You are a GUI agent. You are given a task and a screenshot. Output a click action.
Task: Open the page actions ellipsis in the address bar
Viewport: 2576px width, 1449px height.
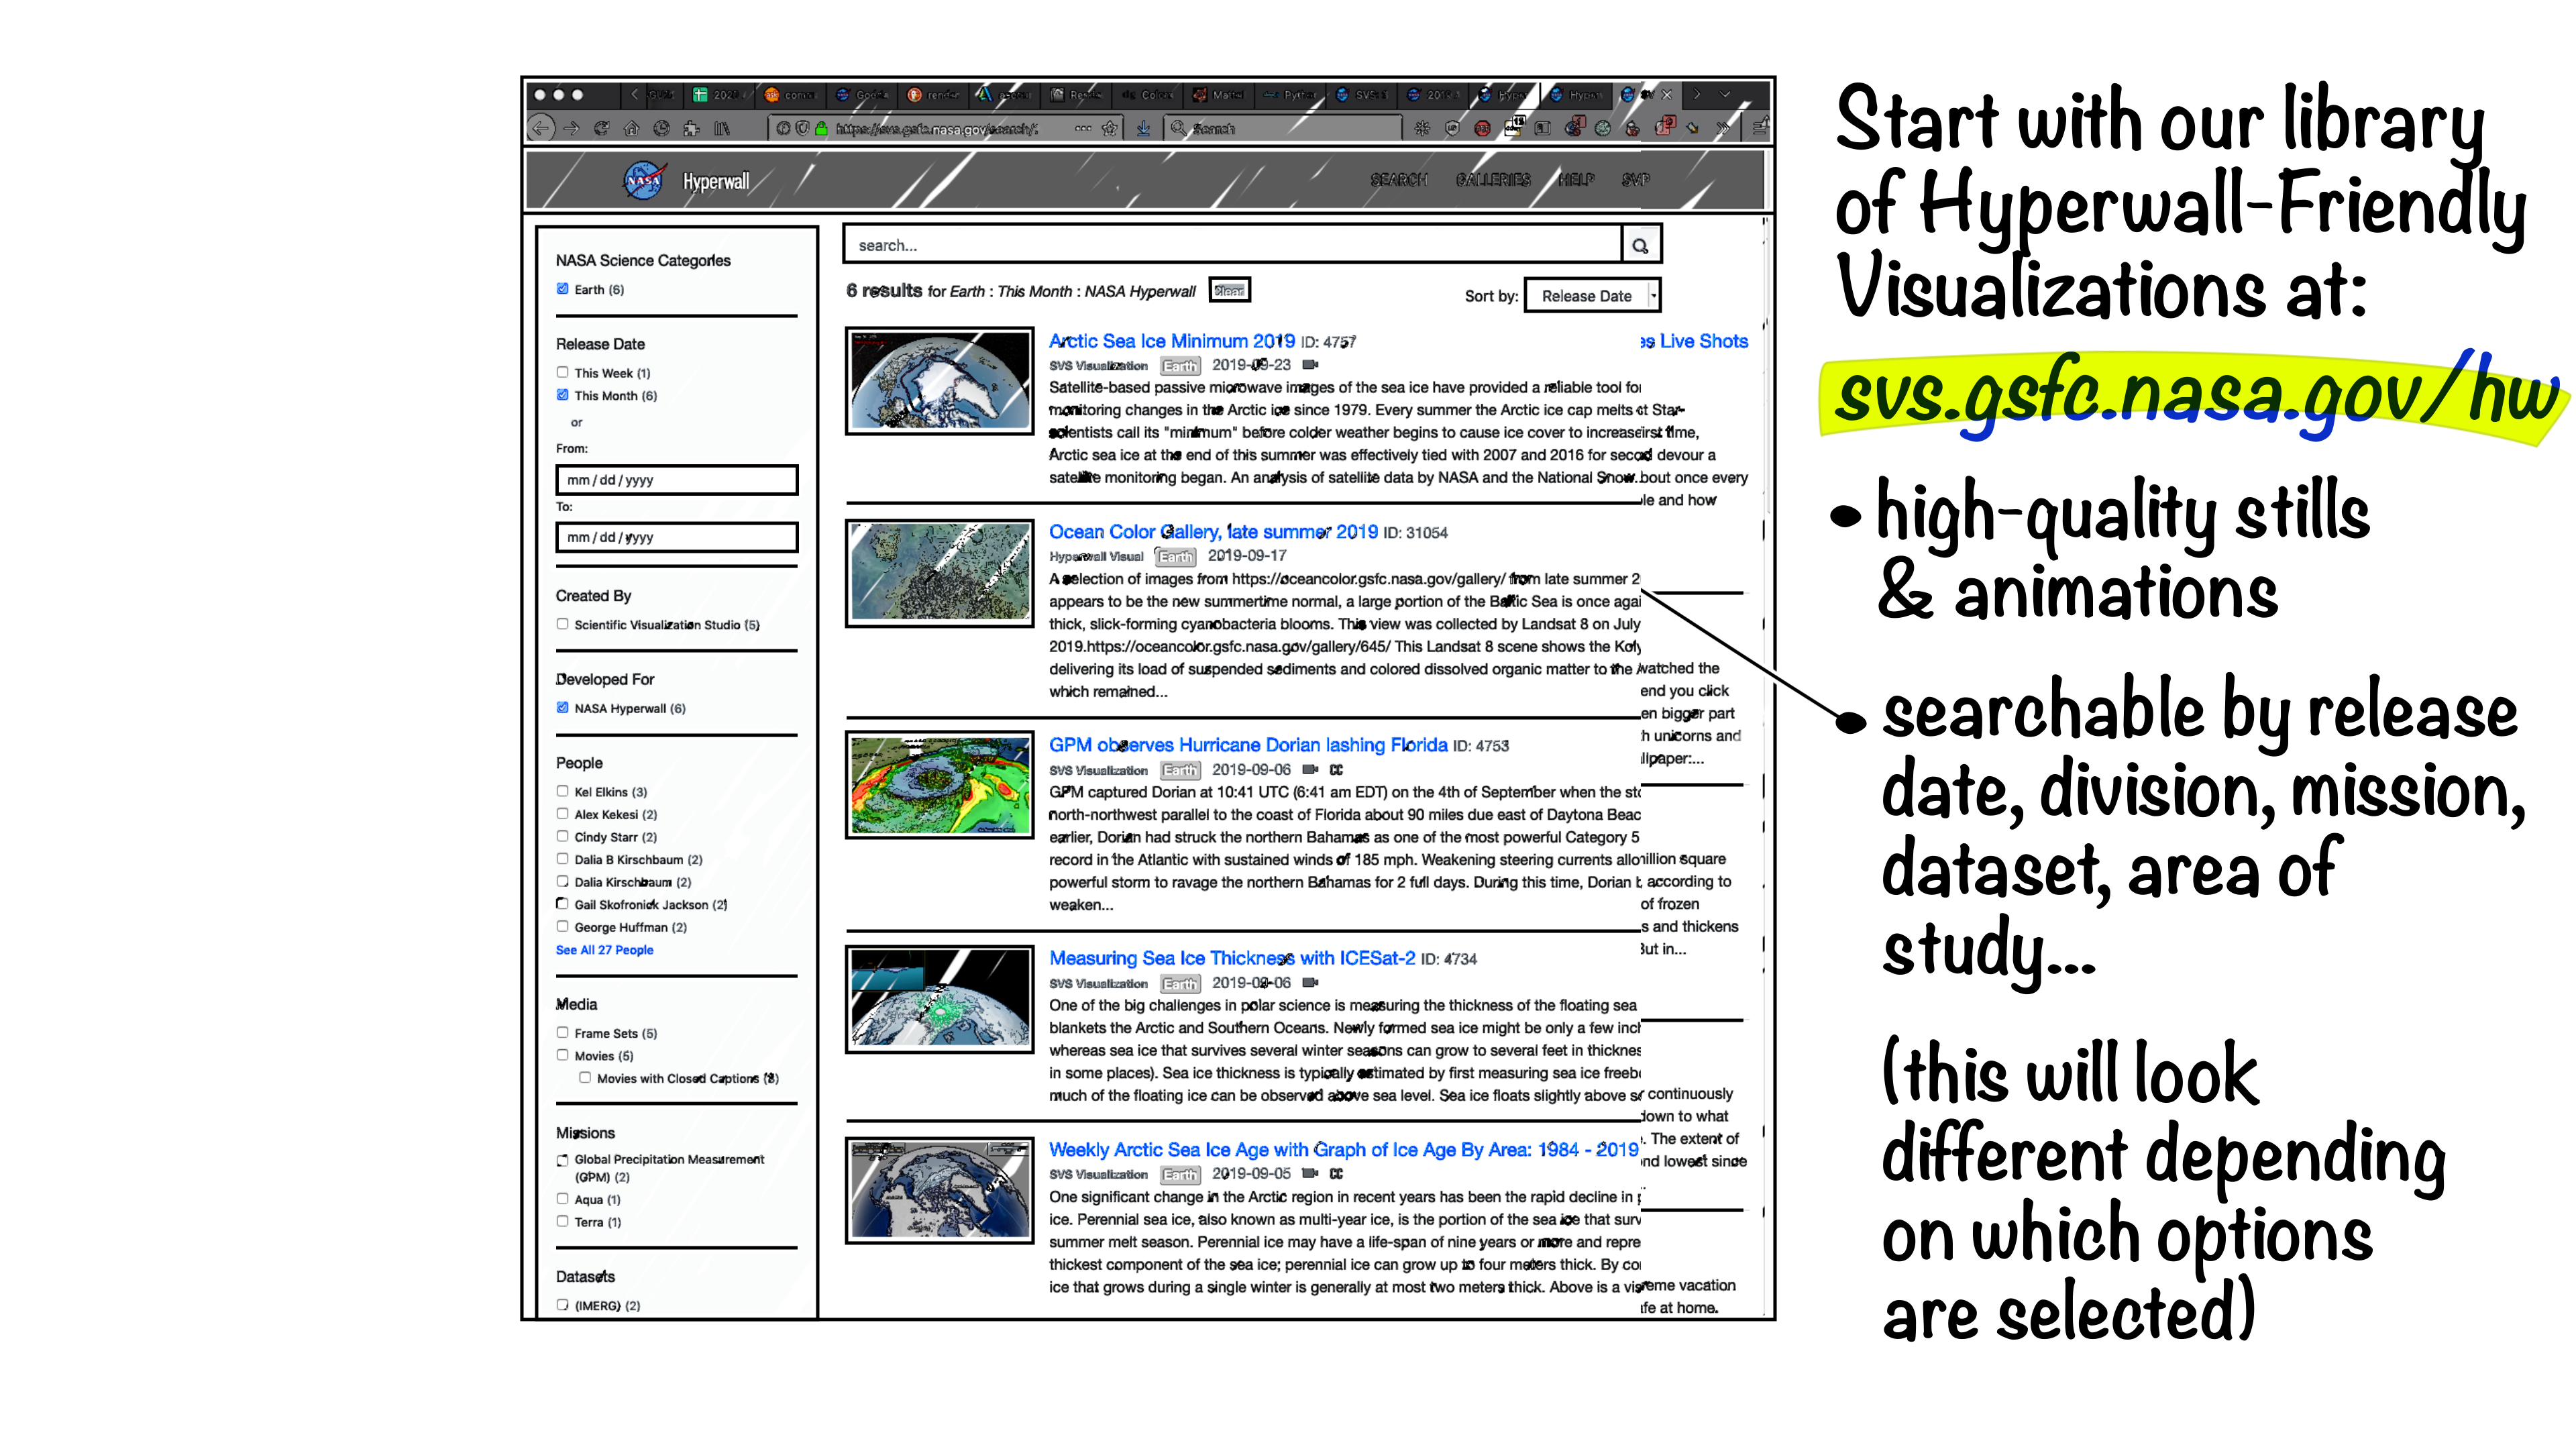pyautogui.click(x=1083, y=128)
